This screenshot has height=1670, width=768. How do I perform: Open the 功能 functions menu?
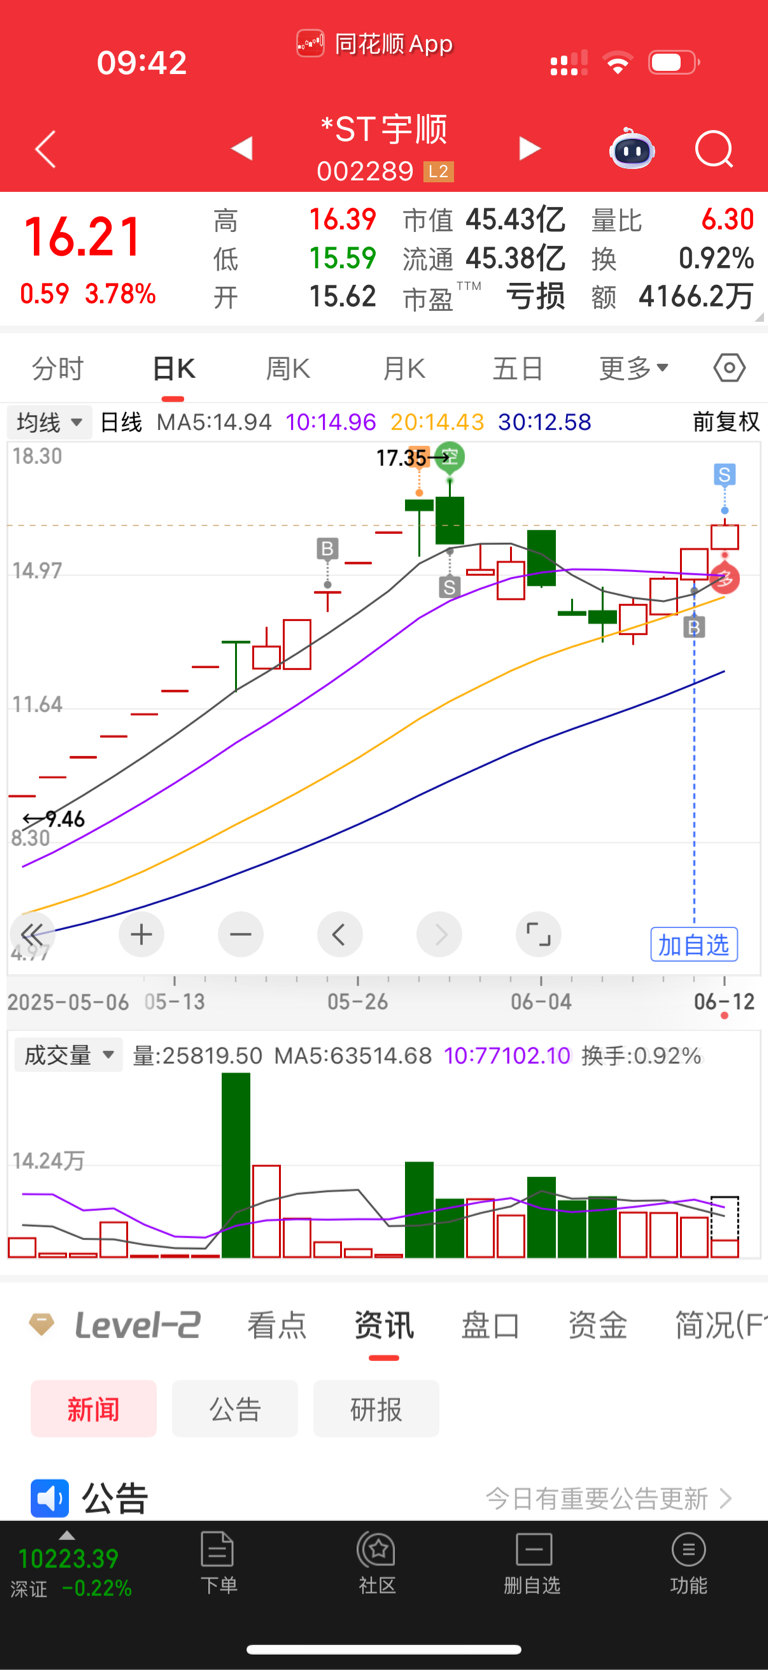tap(688, 1562)
